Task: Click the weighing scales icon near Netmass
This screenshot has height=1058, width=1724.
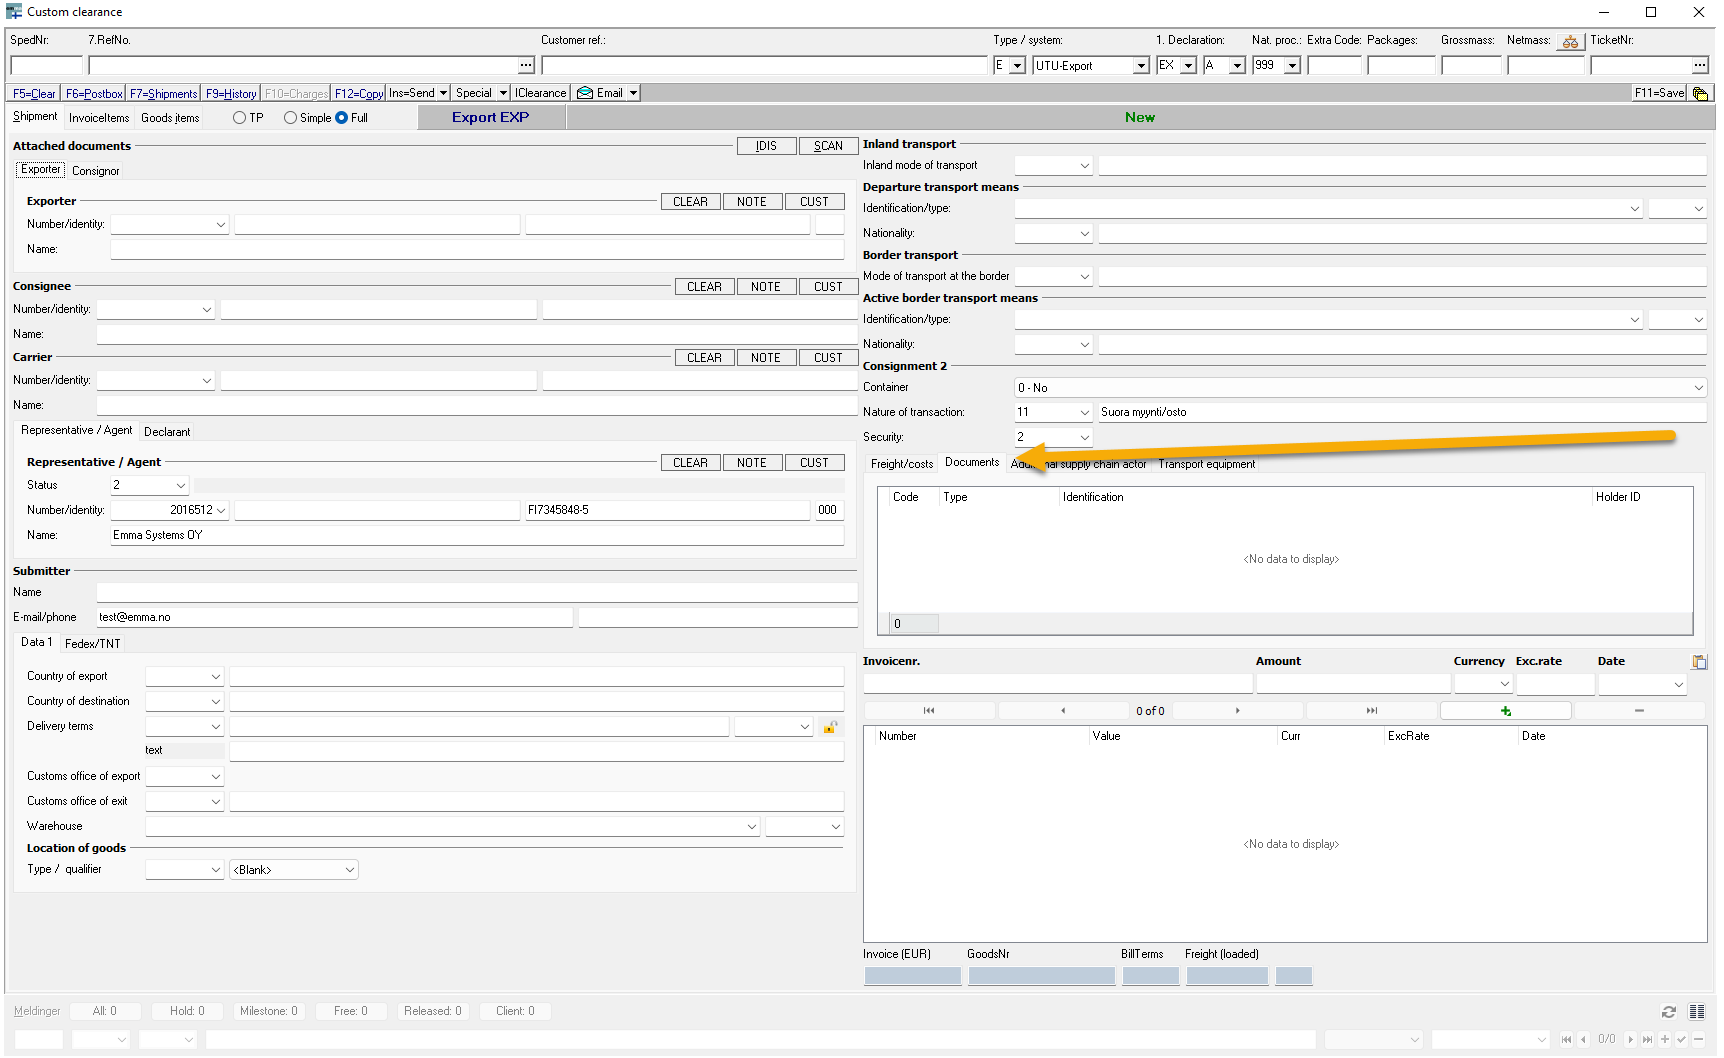Action: tap(1570, 42)
